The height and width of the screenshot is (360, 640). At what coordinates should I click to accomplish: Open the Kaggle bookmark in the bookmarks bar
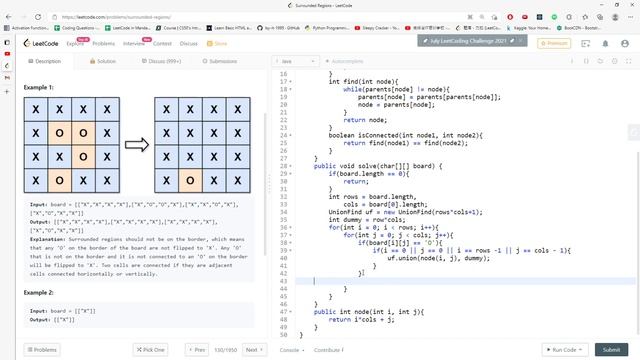point(529,28)
